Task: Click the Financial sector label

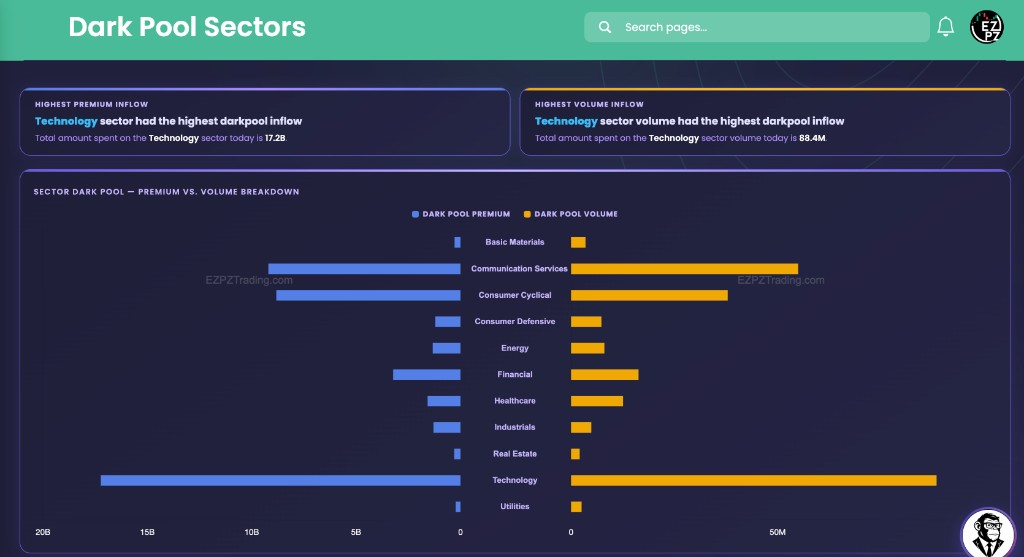Action: [x=515, y=375]
